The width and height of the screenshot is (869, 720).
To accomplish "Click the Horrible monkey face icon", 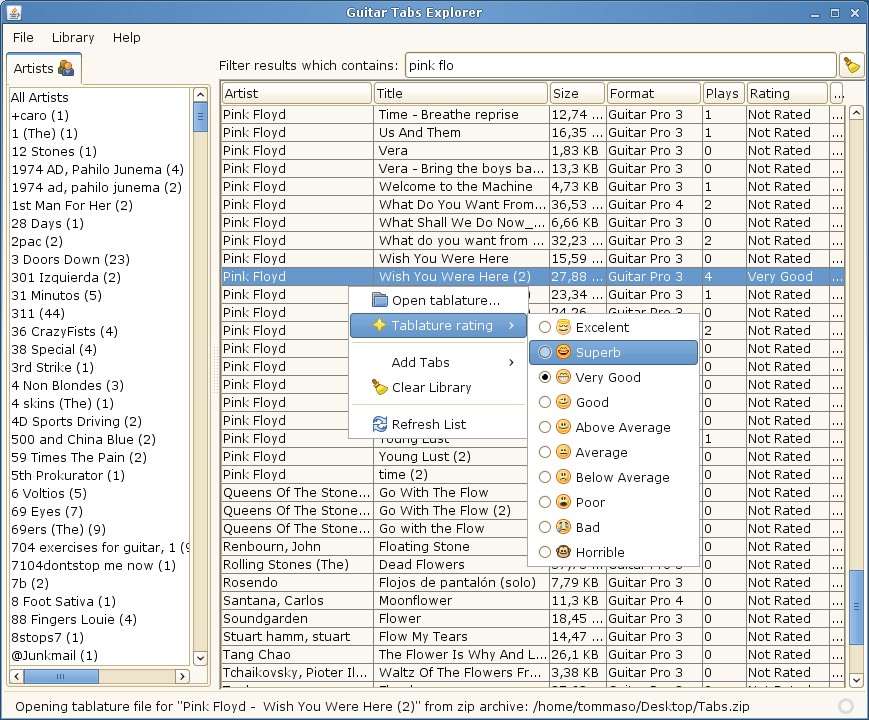I will coord(563,552).
